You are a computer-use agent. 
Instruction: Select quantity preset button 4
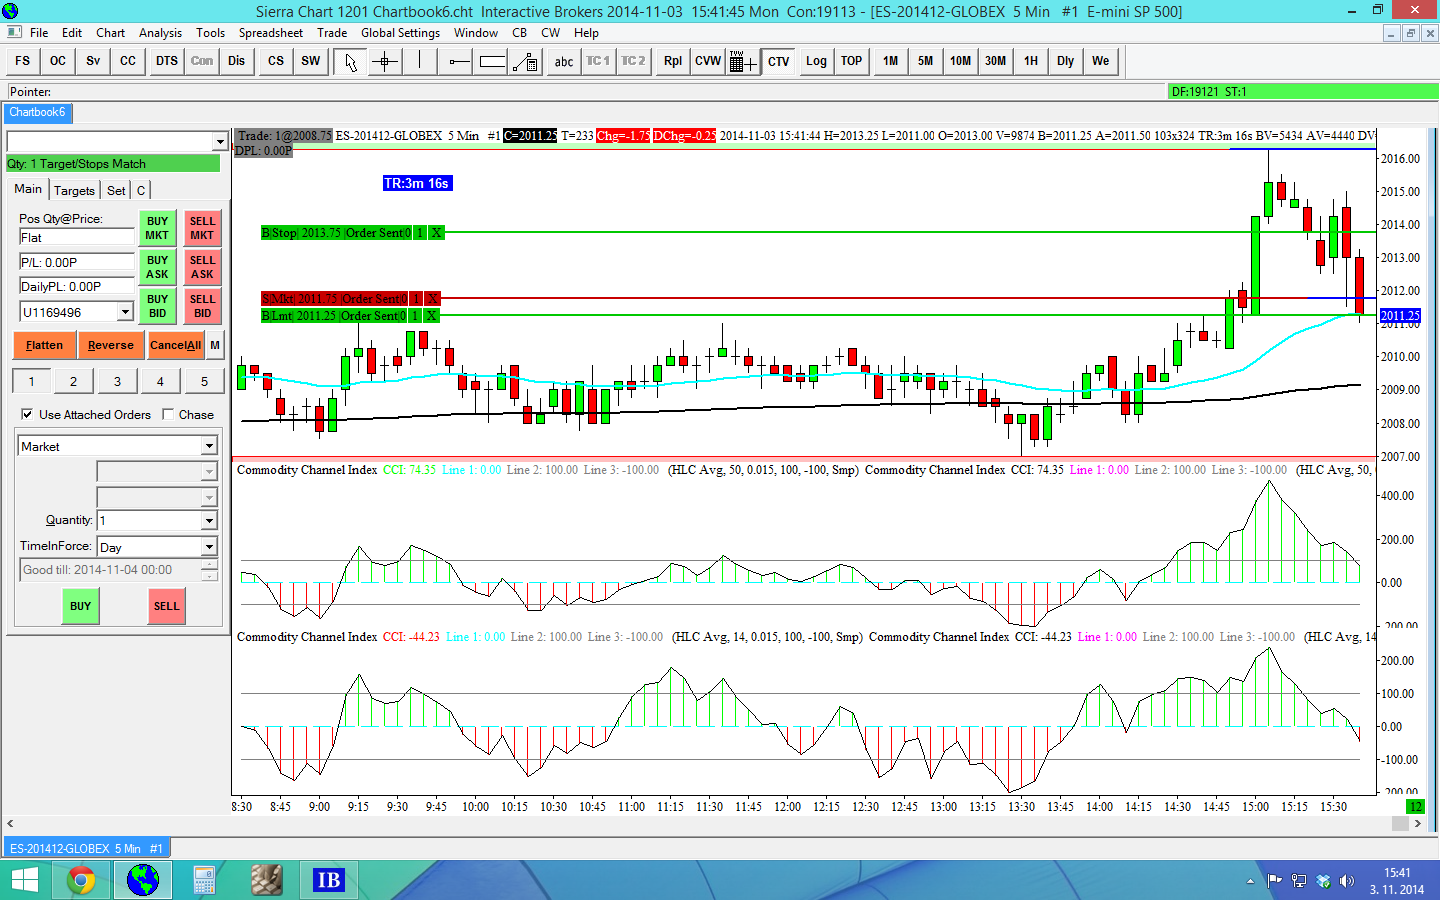160,381
